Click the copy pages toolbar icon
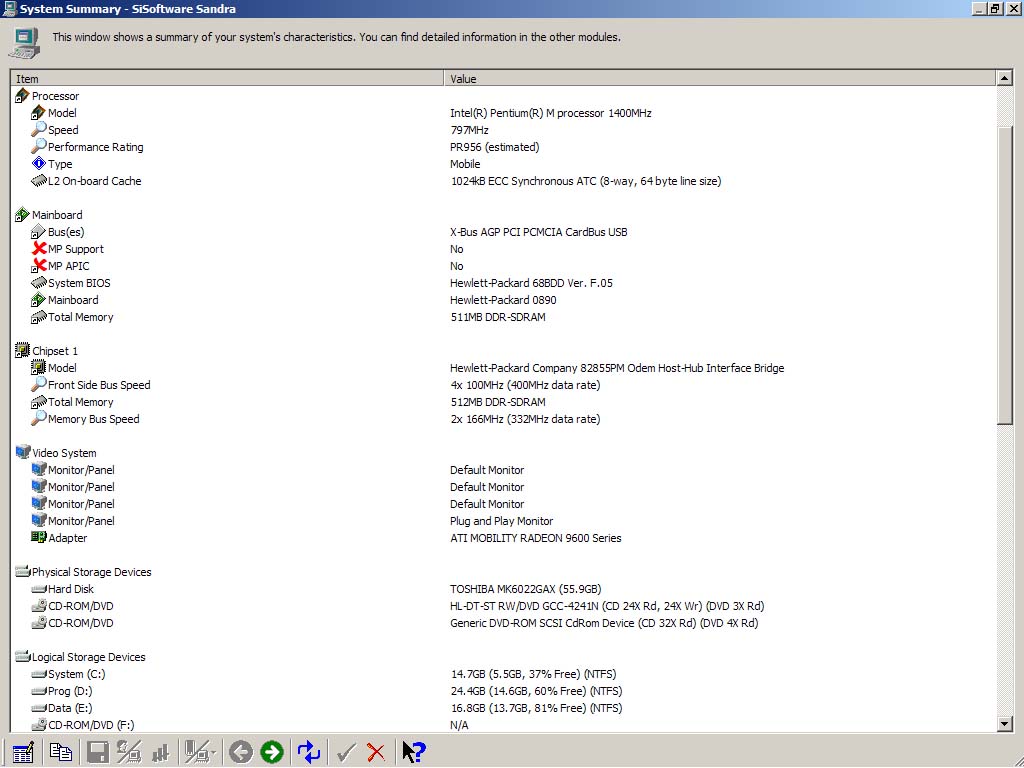 click(61, 752)
